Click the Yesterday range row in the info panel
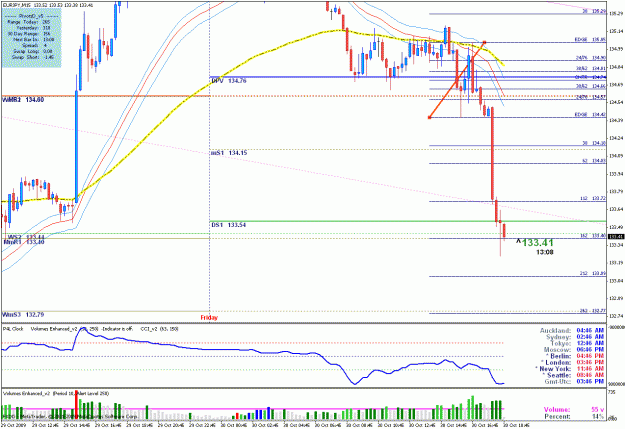 tap(33, 28)
